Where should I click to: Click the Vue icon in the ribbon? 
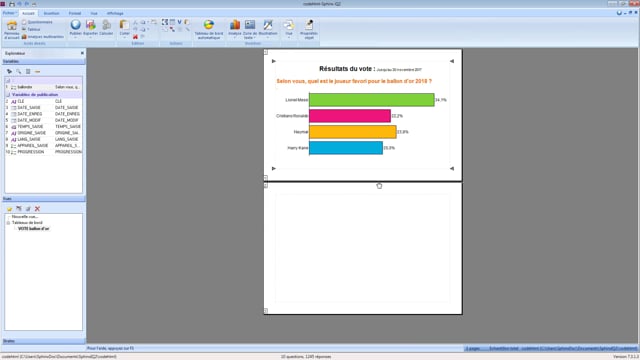(x=289, y=25)
